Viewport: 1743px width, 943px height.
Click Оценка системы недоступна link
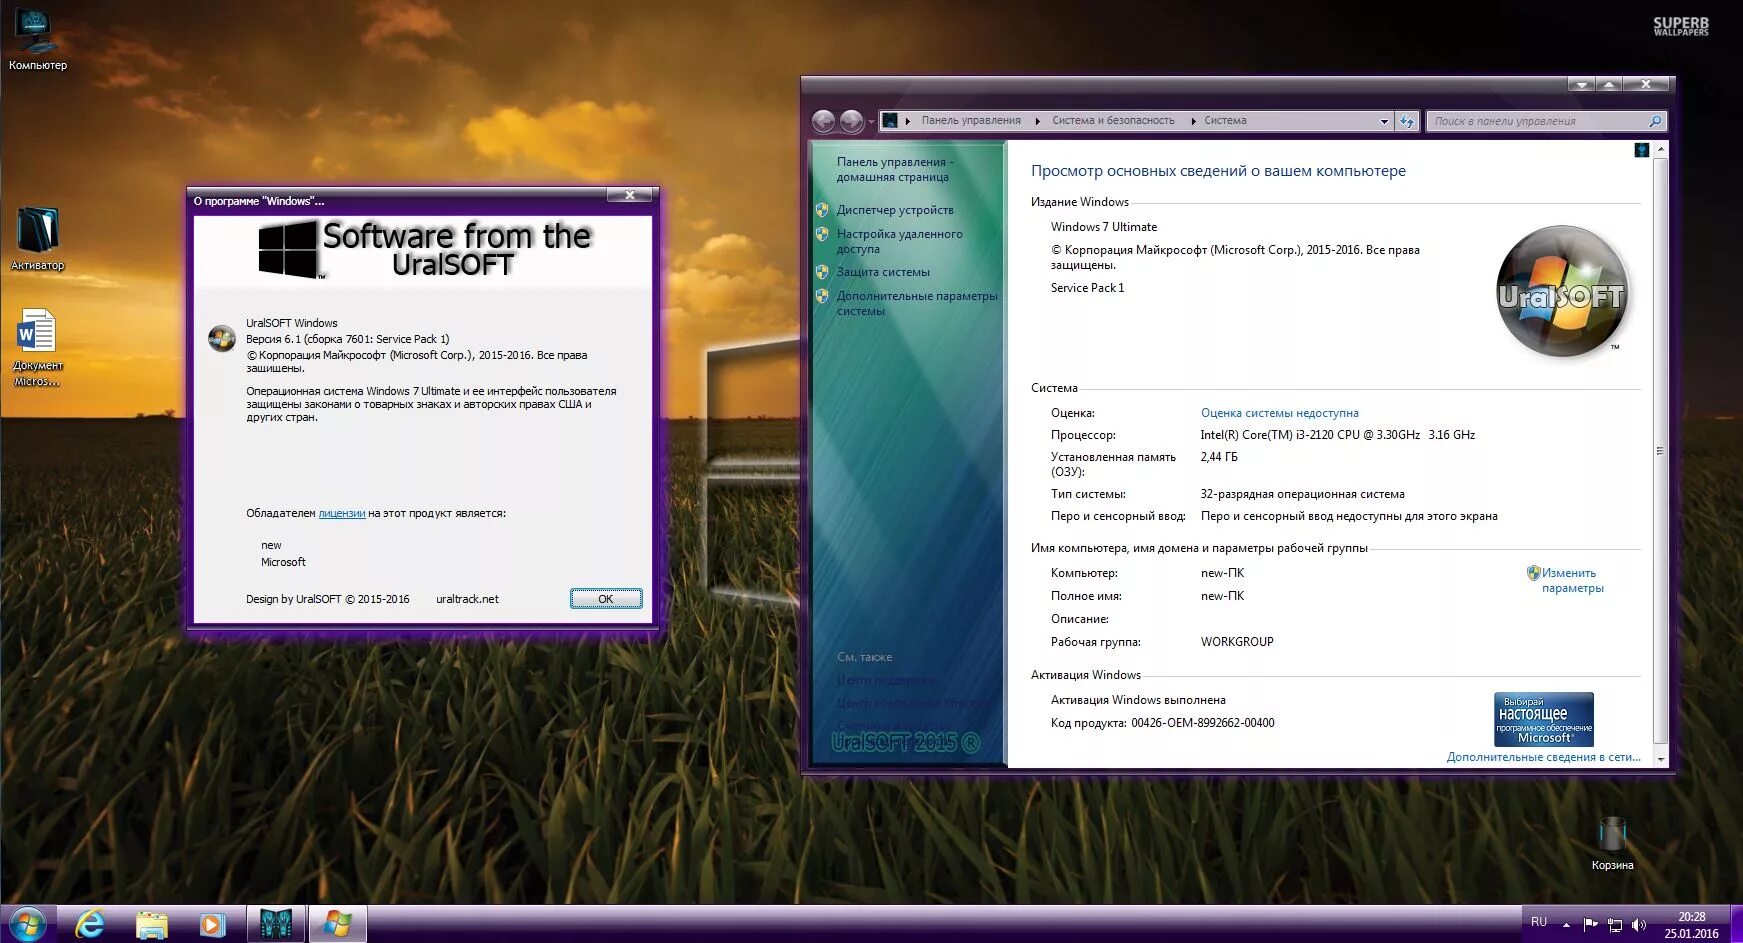[1279, 413]
